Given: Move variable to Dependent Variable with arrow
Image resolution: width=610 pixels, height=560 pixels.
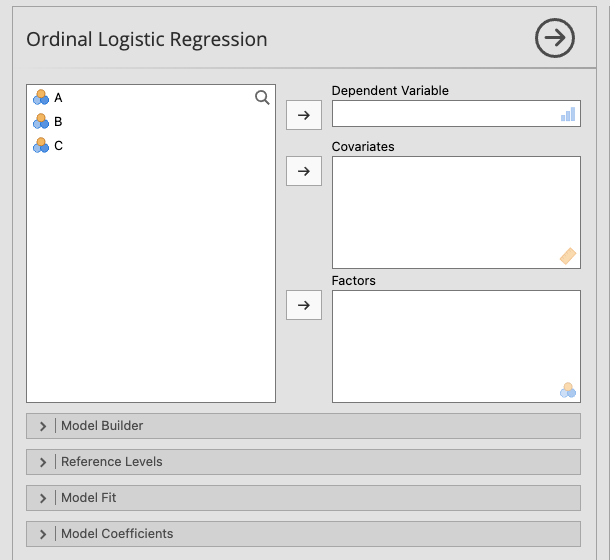Looking at the screenshot, I should (304, 115).
